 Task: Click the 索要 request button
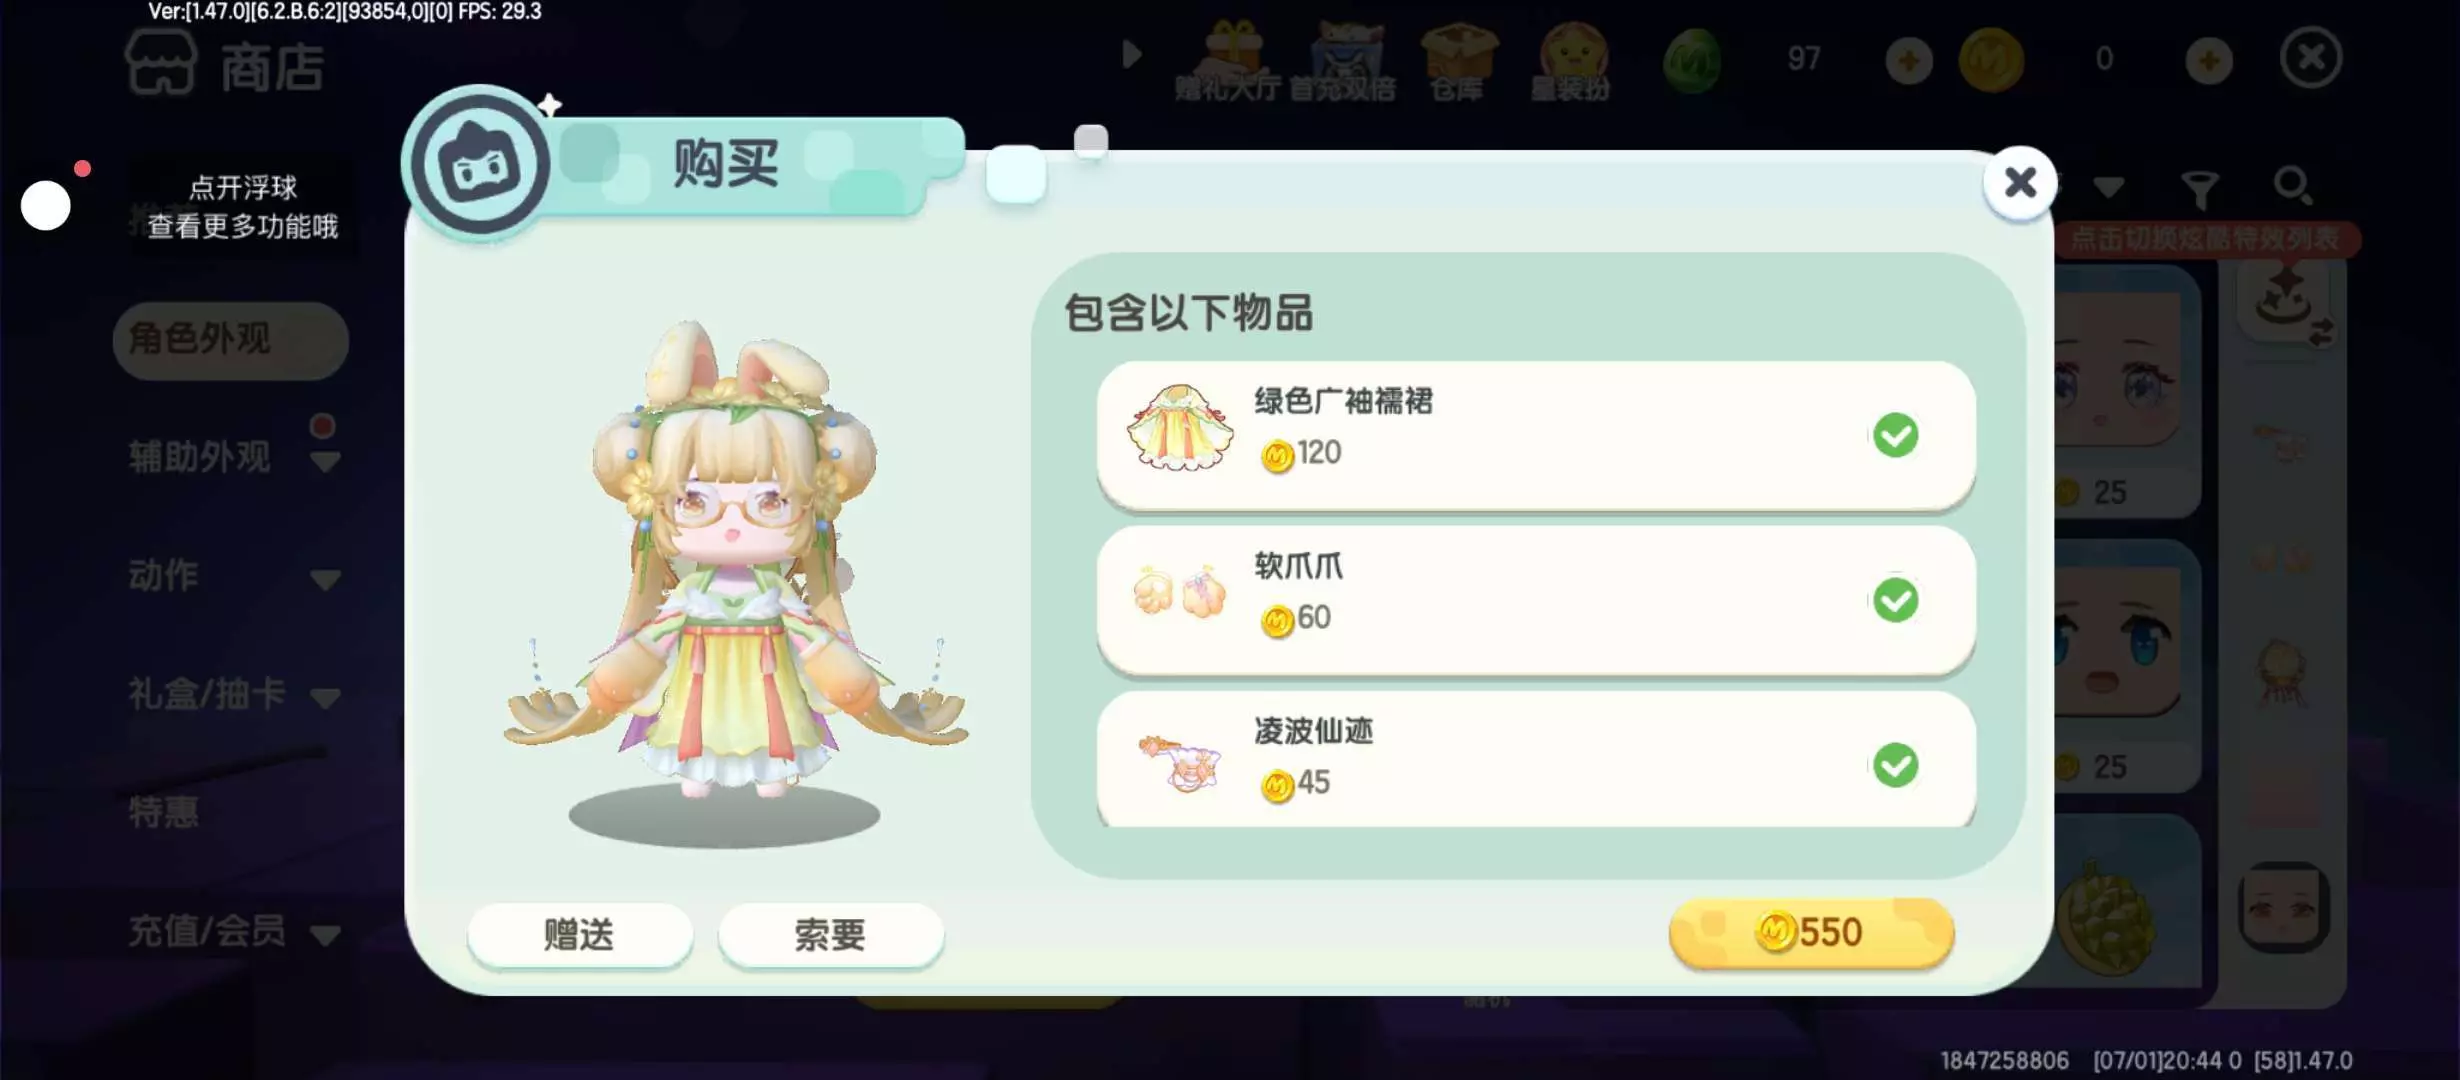click(x=830, y=934)
